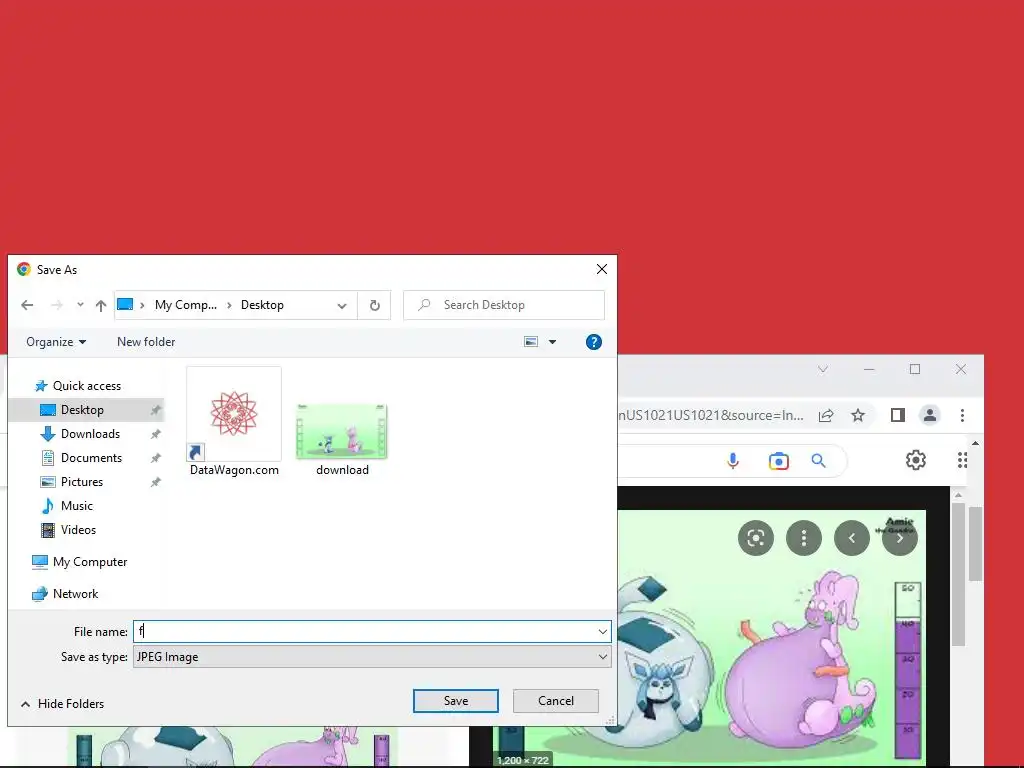Viewport: 1024px width, 768px height.
Task: Click My Comp... in address path
Action: pyautogui.click(x=185, y=305)
